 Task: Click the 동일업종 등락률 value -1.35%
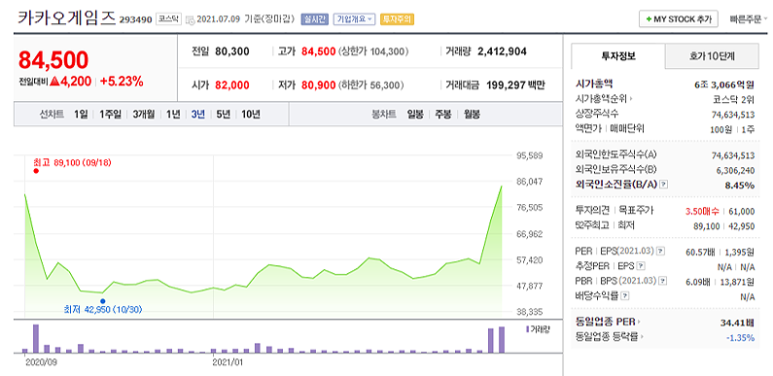740,338
